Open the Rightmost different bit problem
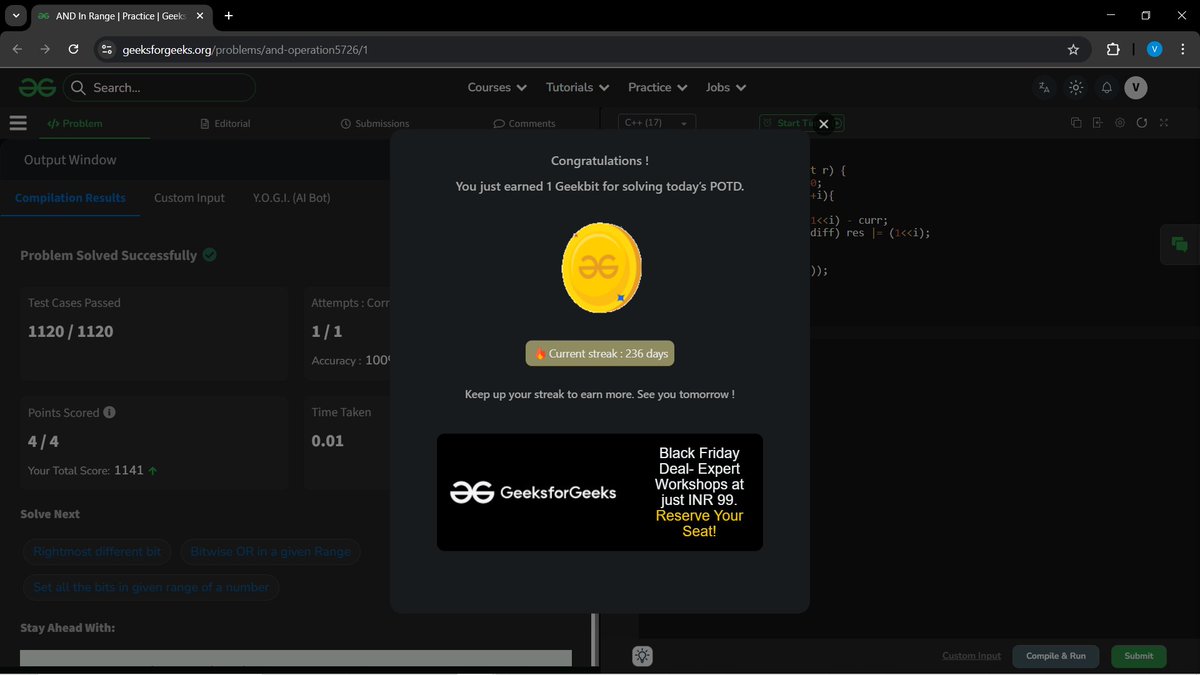Image resolution: width=1200 pixels, height=675 pixels. point(97,551)
